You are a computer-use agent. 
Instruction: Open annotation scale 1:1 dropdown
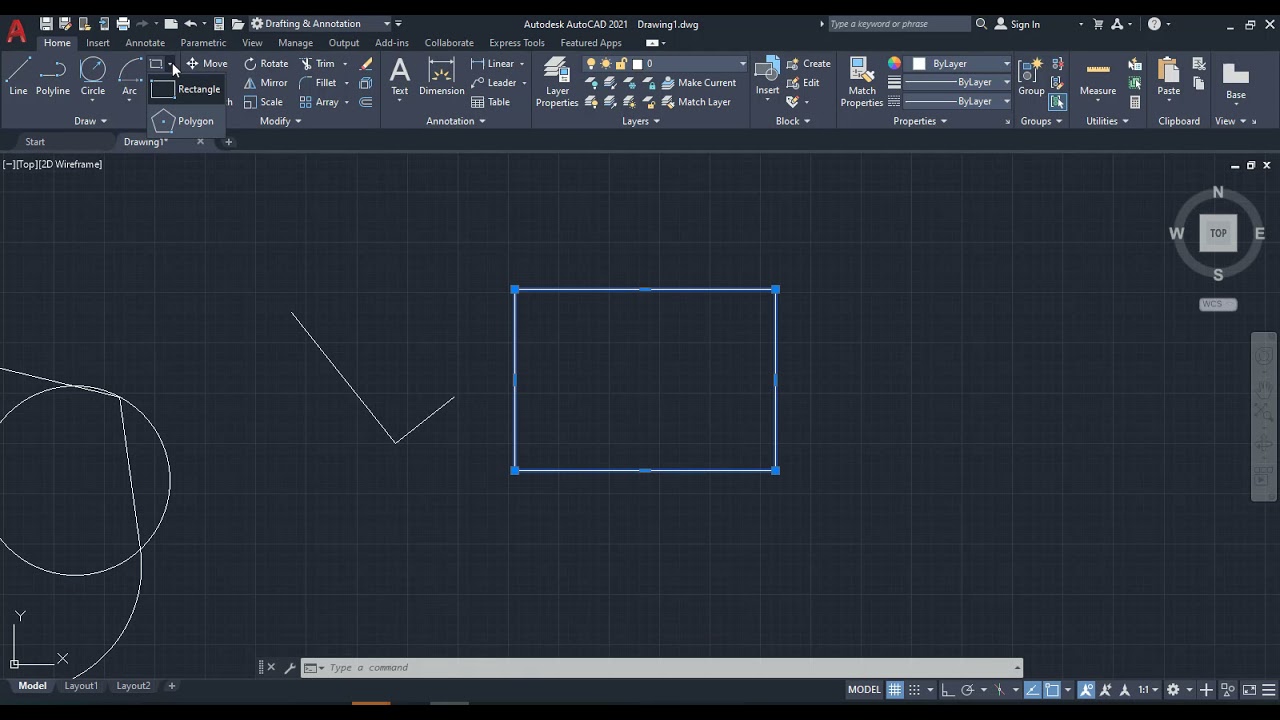click(1147, 690)
